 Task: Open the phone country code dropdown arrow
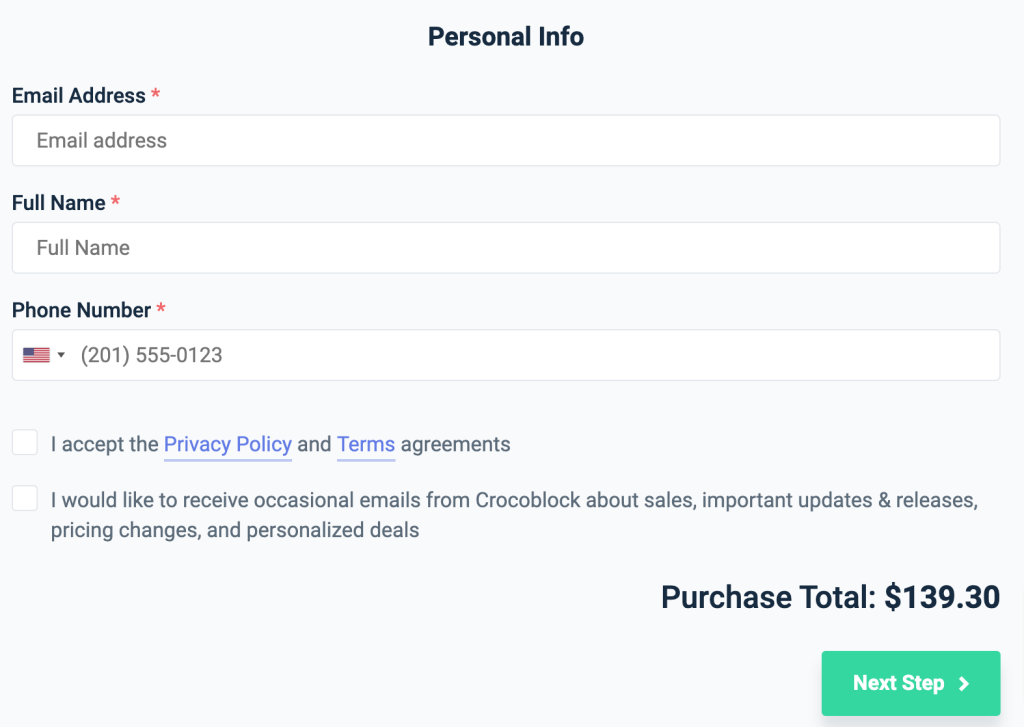pyautogui.click(x=61, y=355)
